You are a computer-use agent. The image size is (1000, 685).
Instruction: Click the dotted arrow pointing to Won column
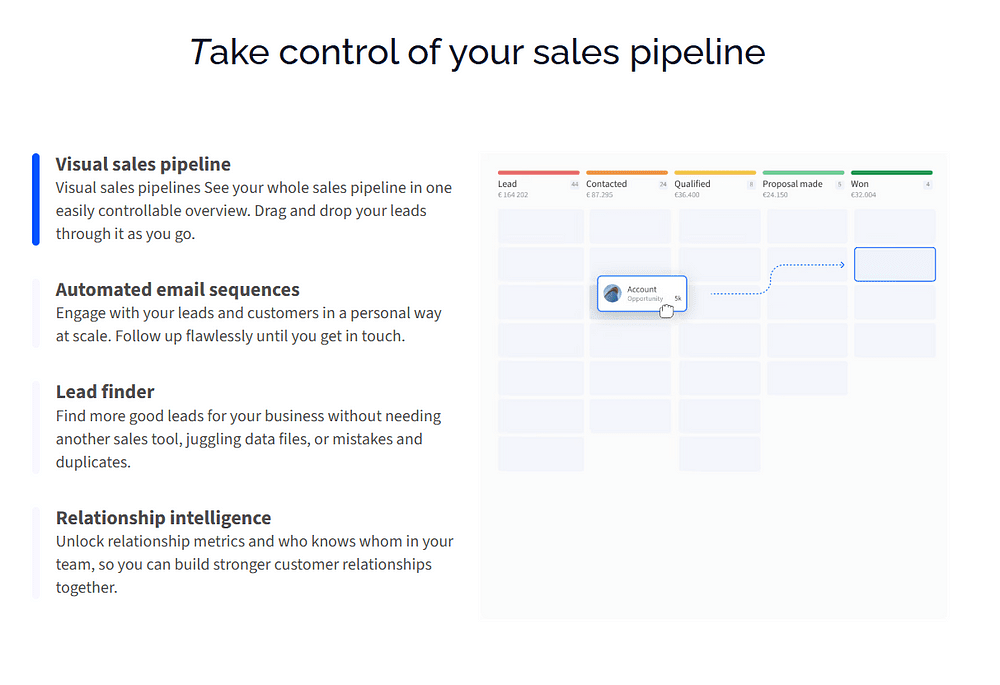[x=777, y=279]
